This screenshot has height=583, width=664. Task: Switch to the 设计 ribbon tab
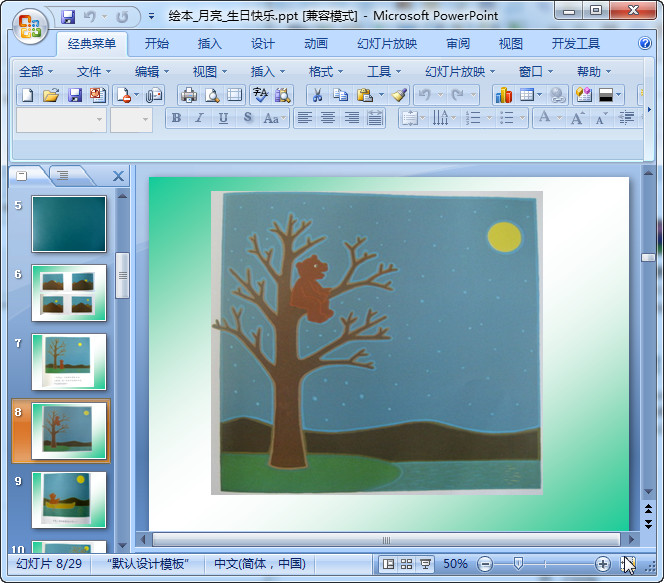click(263, 44)
